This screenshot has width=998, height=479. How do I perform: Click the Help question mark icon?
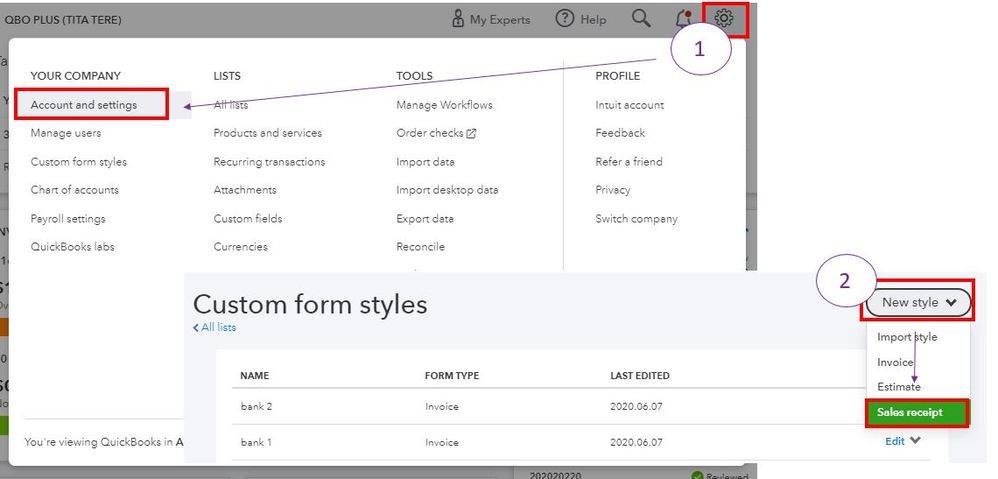pos(566,19)
